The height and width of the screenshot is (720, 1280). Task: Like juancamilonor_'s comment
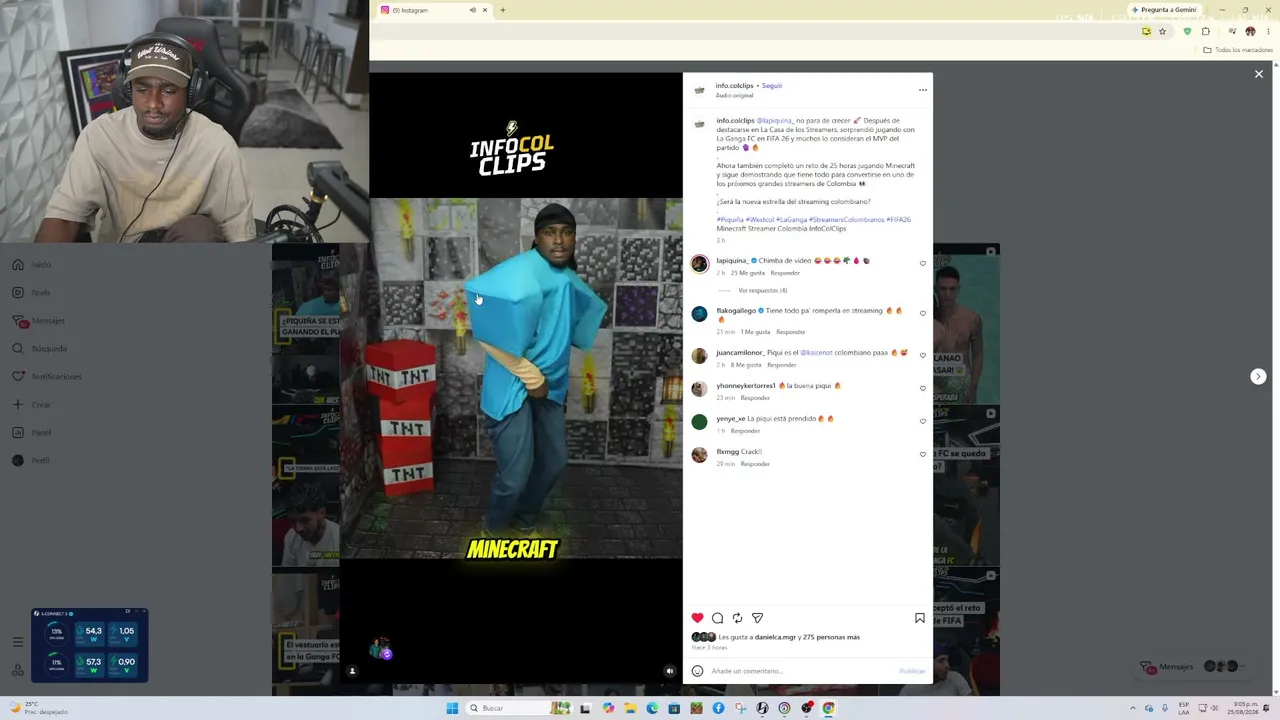click(x=923, y=355)
